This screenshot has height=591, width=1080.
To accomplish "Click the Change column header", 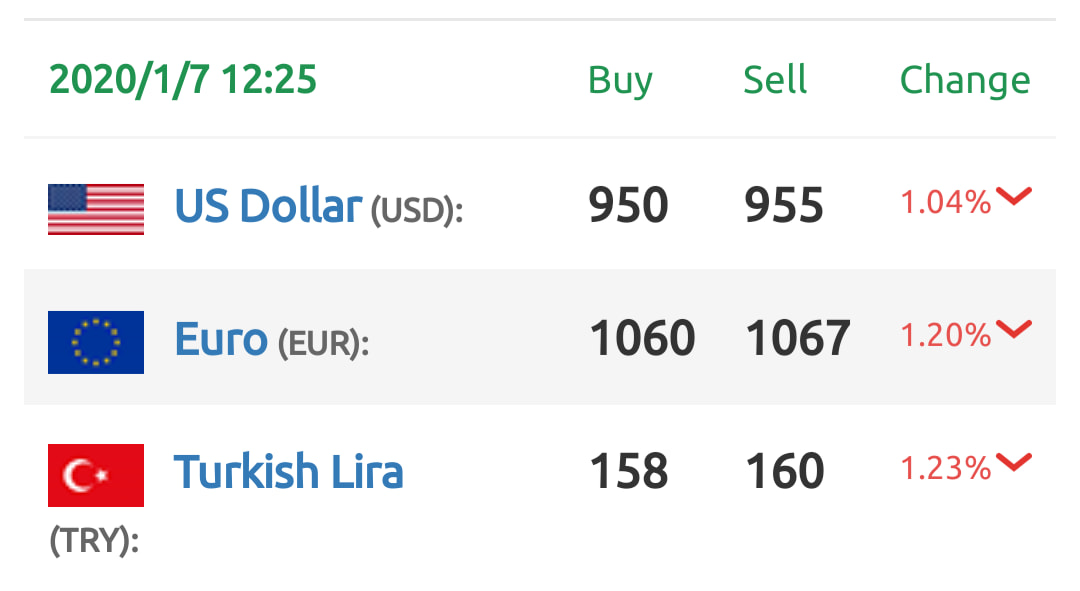I will (x=965, y=81).
